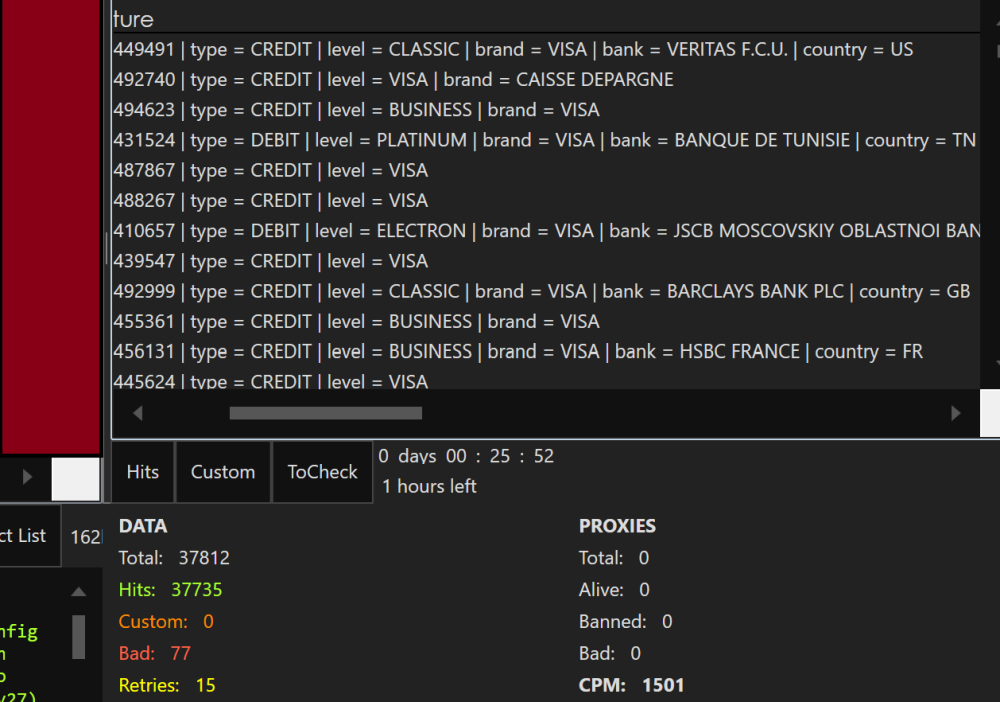Click the log panel vertical scrollbar thumb
The image size is (1000, 702).
pos(78,636)
